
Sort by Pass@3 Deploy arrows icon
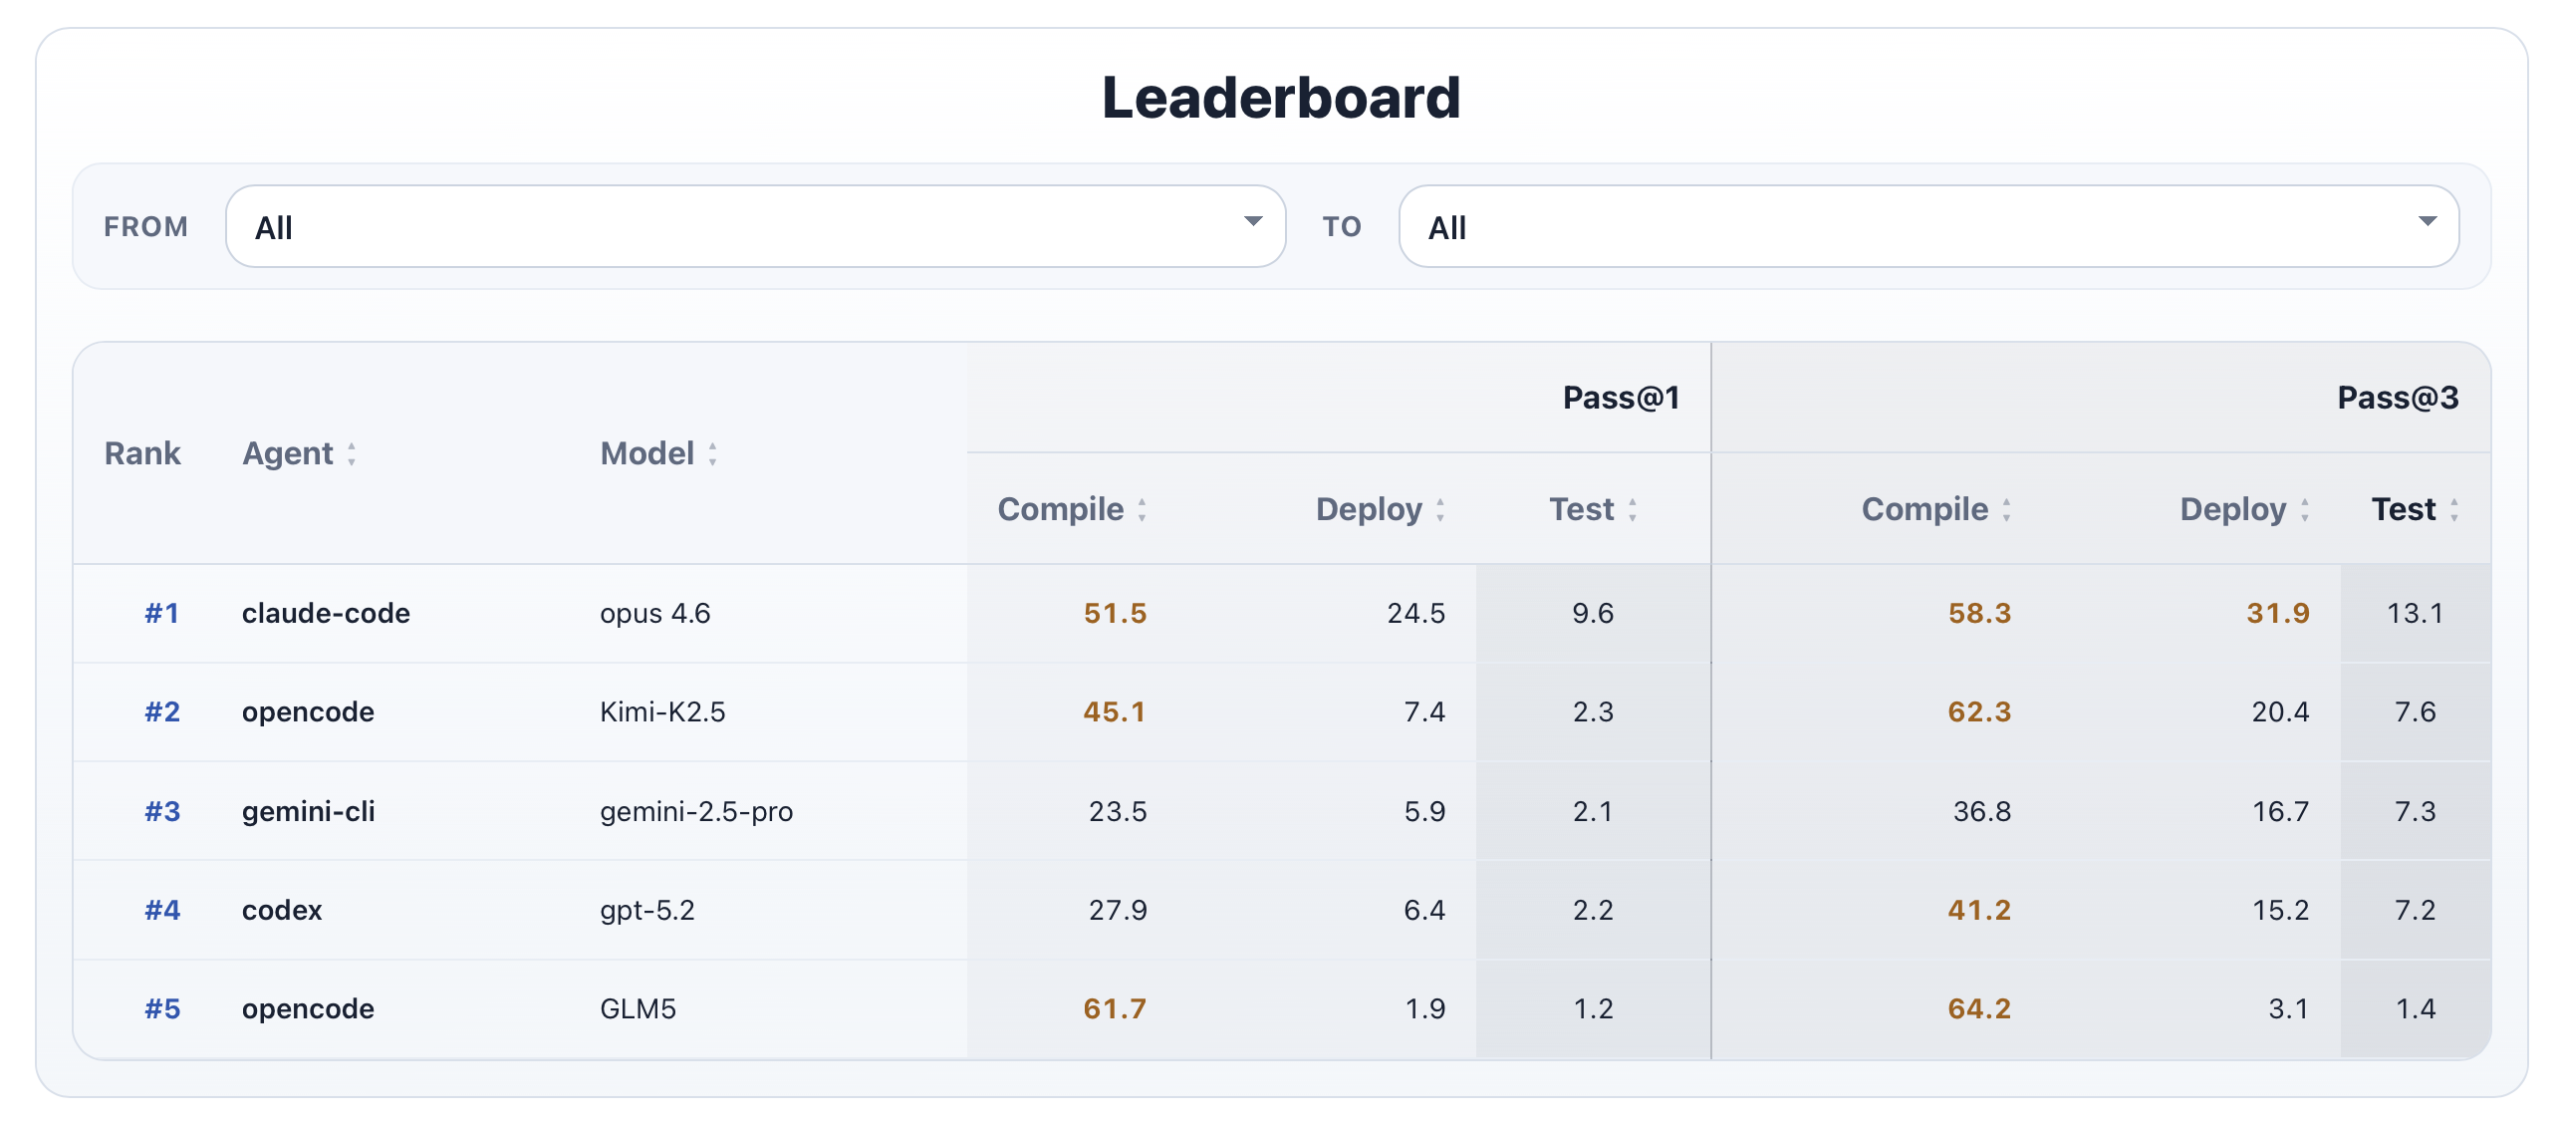point(2304,510)
